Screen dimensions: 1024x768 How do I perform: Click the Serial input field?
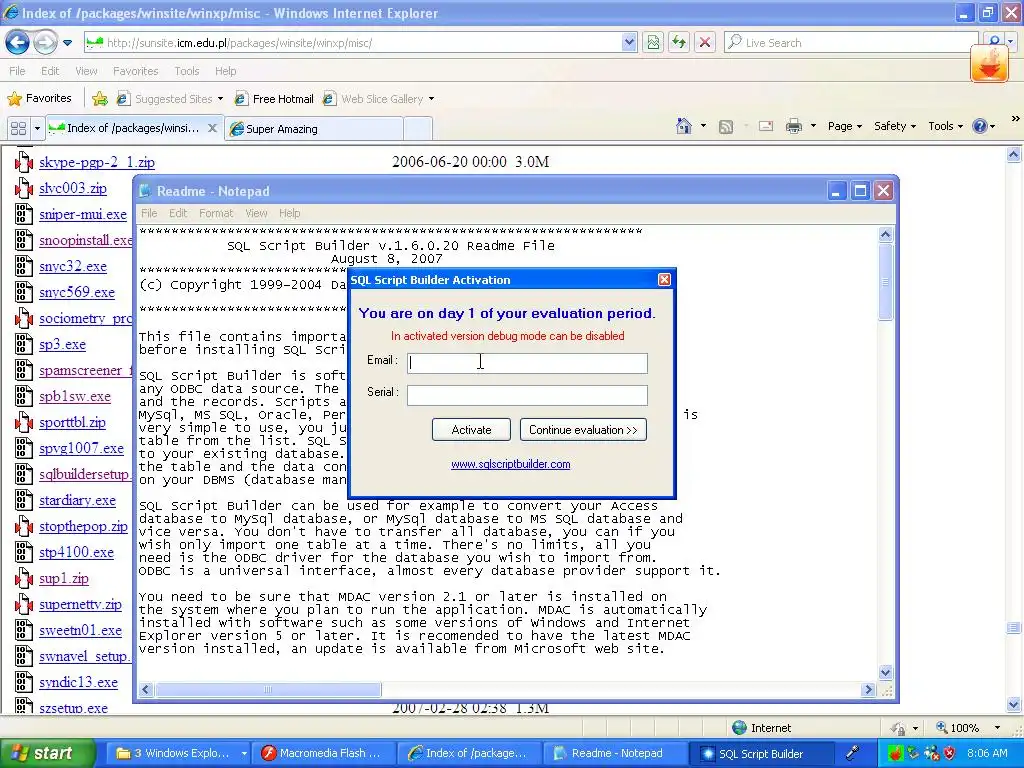point(527,395)
